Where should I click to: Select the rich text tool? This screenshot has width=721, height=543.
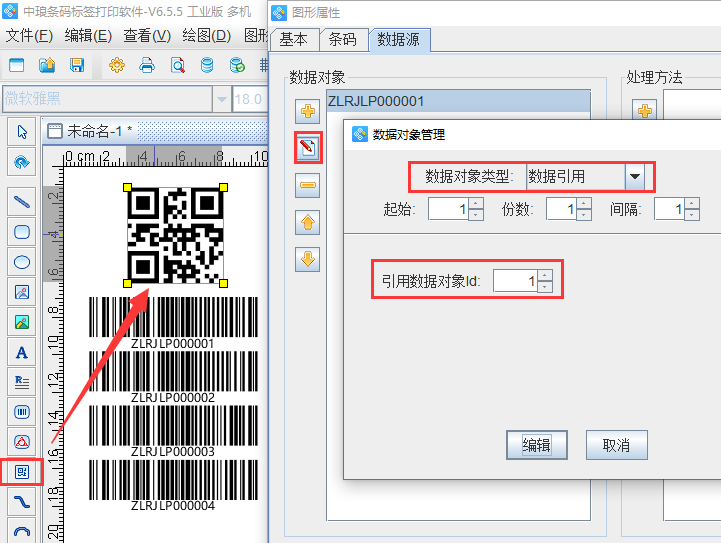[x=22, y=382]
